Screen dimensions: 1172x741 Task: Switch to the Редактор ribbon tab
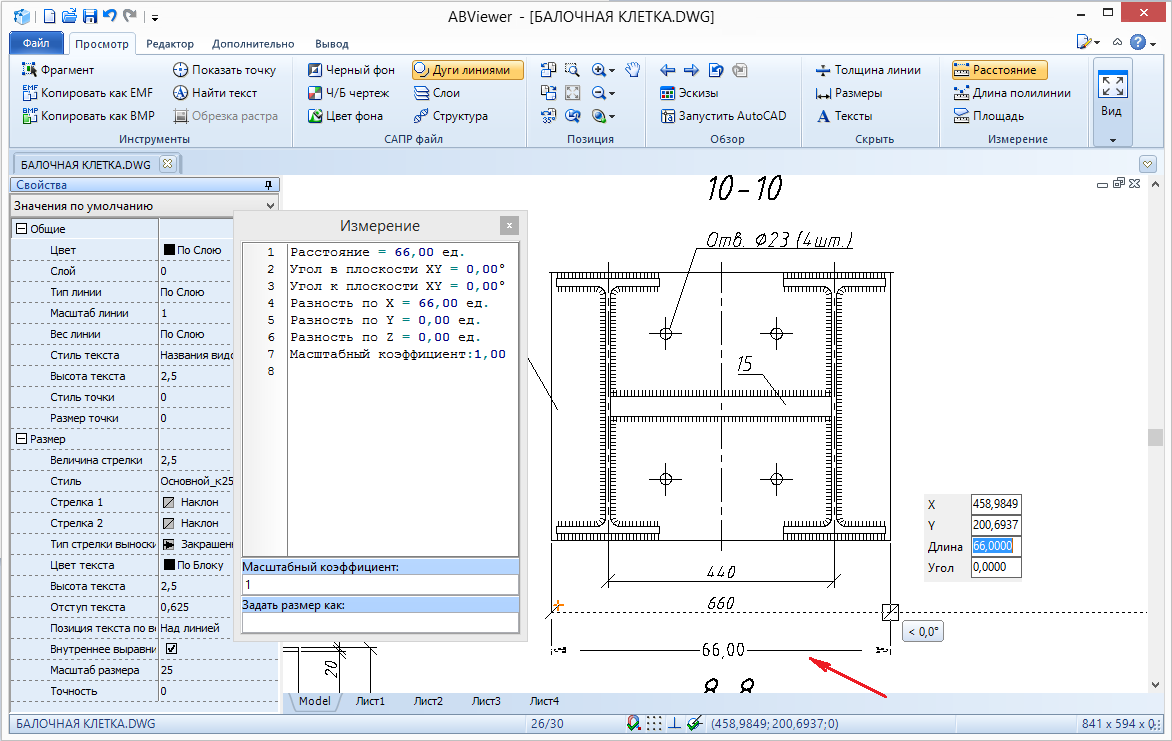pyautogui.click(x=170, y=44)
